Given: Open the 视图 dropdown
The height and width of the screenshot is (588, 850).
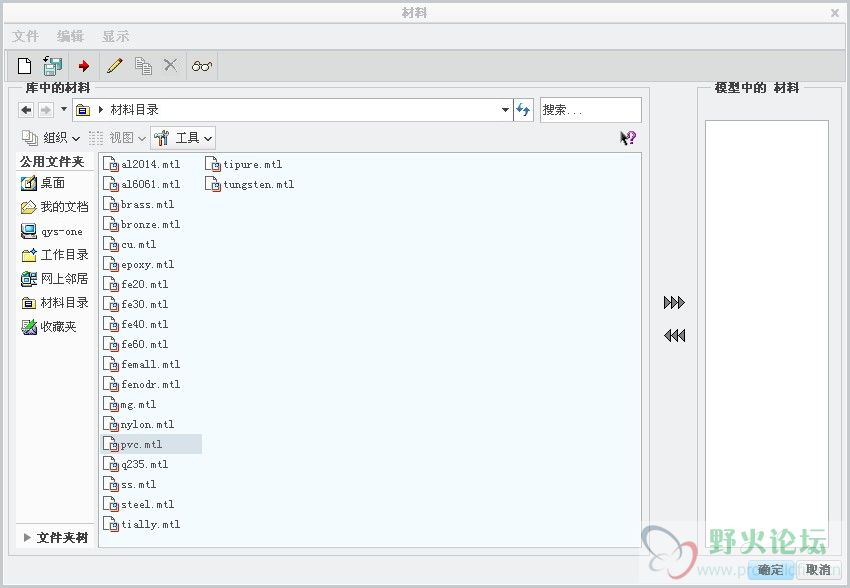Looking at the screenshot, I should coord(117,138).
